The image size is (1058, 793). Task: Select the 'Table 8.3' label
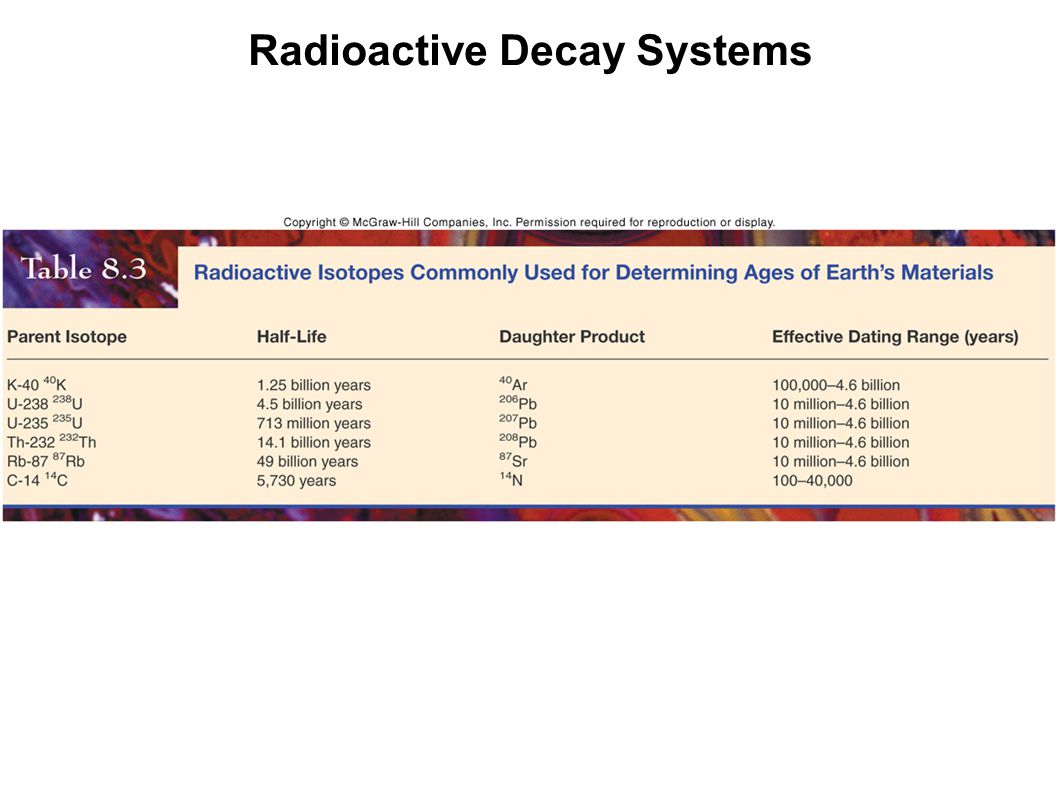(84, 268)
